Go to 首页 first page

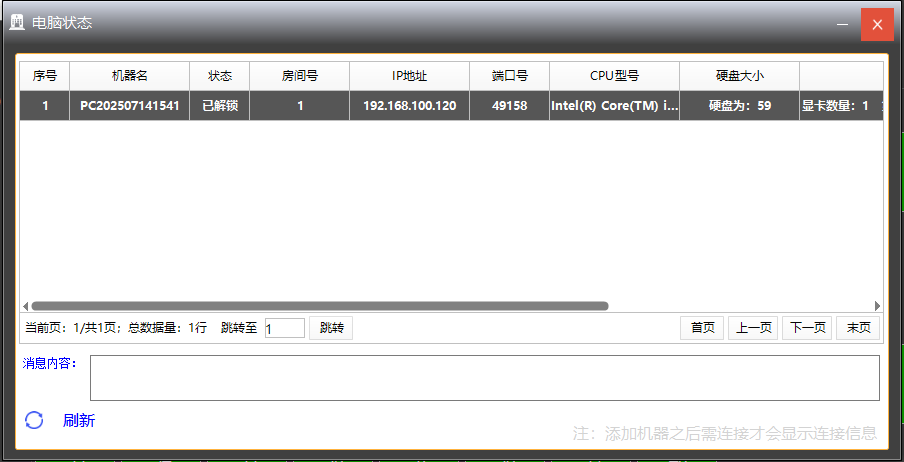click(702, 328)
